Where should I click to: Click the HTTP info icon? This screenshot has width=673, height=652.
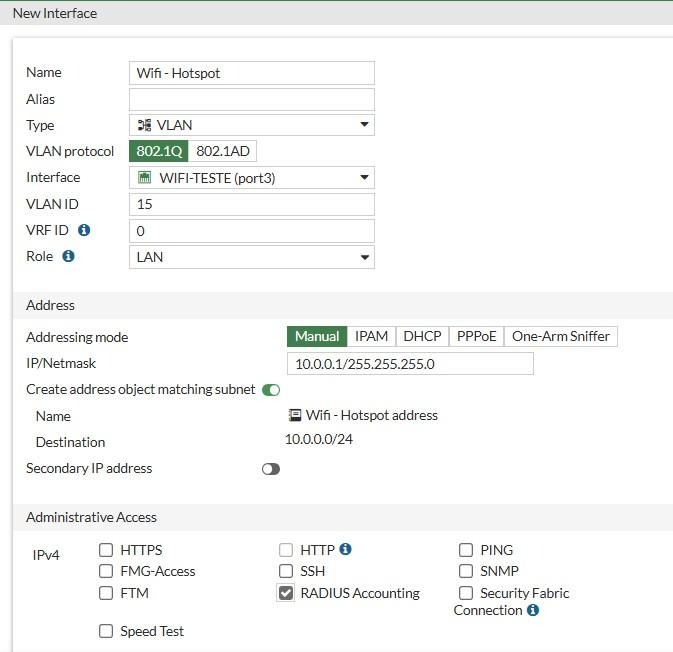[x=345, y=549]
